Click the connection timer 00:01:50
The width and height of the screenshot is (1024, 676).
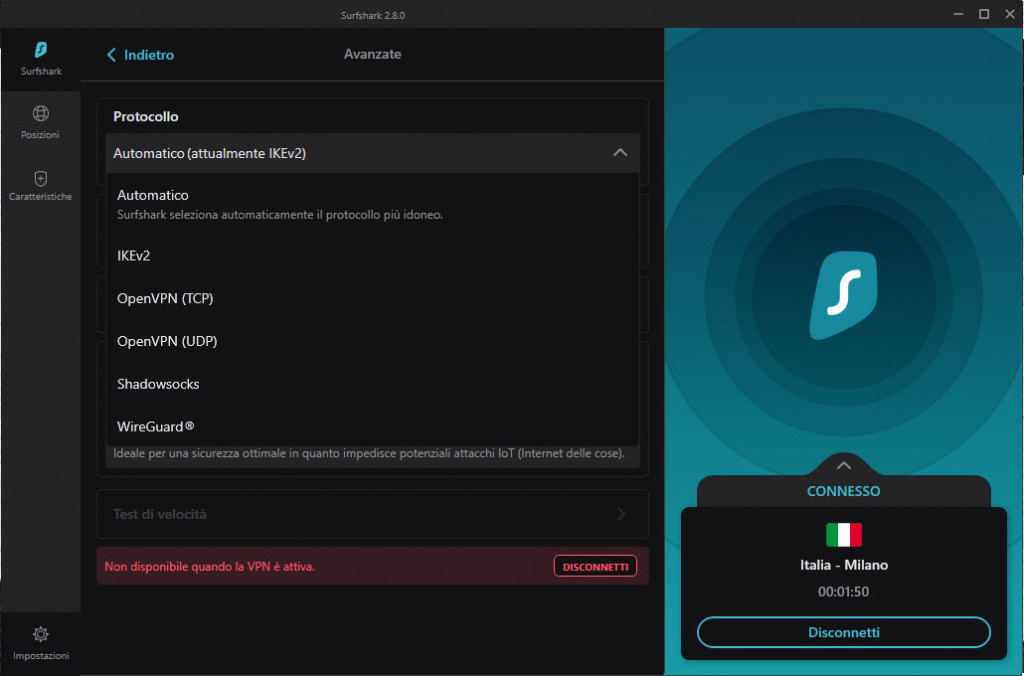(844, 592)
